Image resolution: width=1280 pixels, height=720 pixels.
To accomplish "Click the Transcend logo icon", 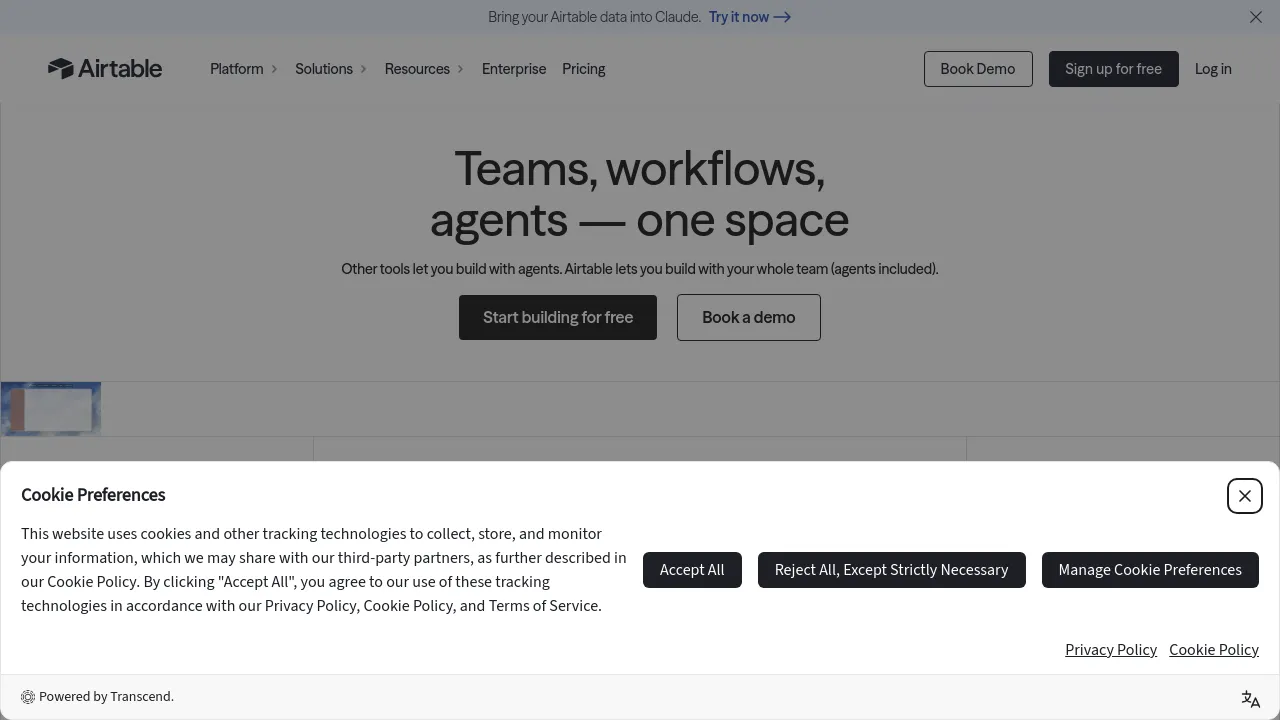I will (28, 697).
